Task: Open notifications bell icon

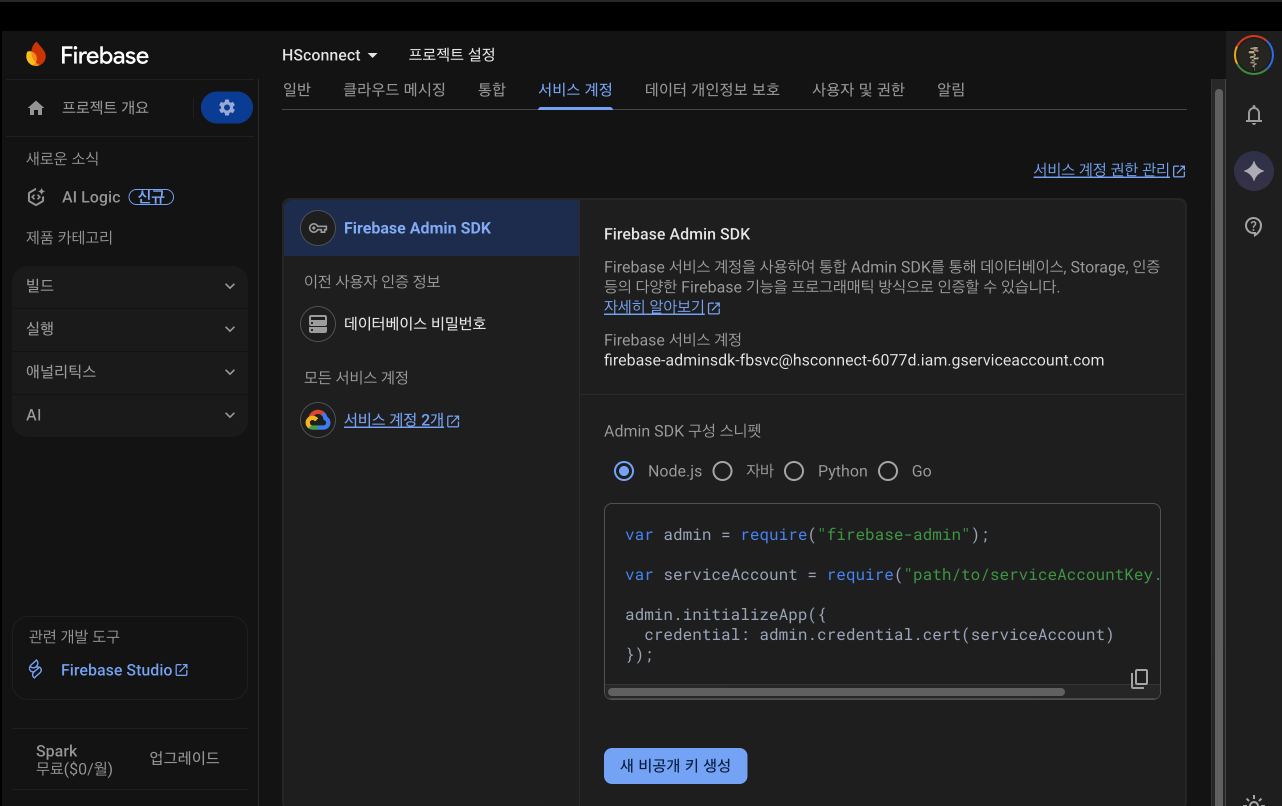Action: (x=1254, y=115)
